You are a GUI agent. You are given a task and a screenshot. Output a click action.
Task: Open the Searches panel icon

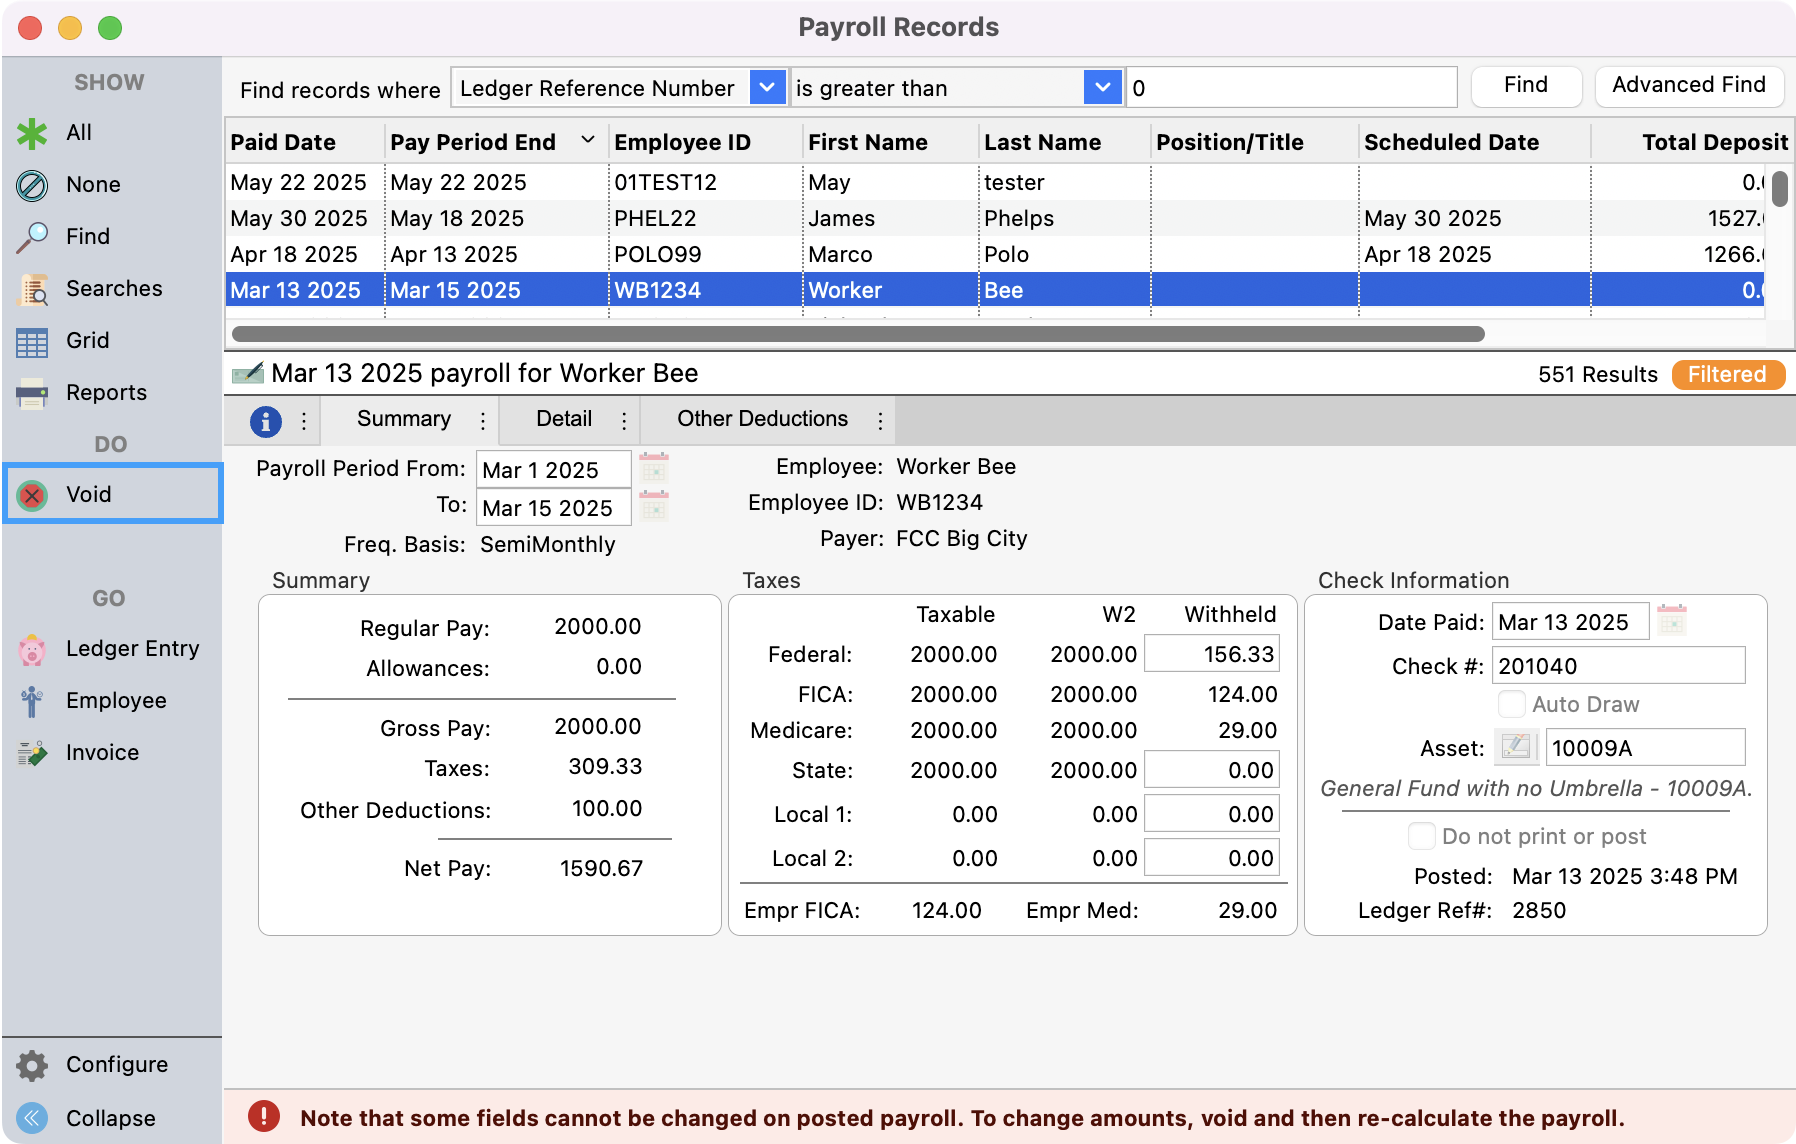click(x=34, y=288)
